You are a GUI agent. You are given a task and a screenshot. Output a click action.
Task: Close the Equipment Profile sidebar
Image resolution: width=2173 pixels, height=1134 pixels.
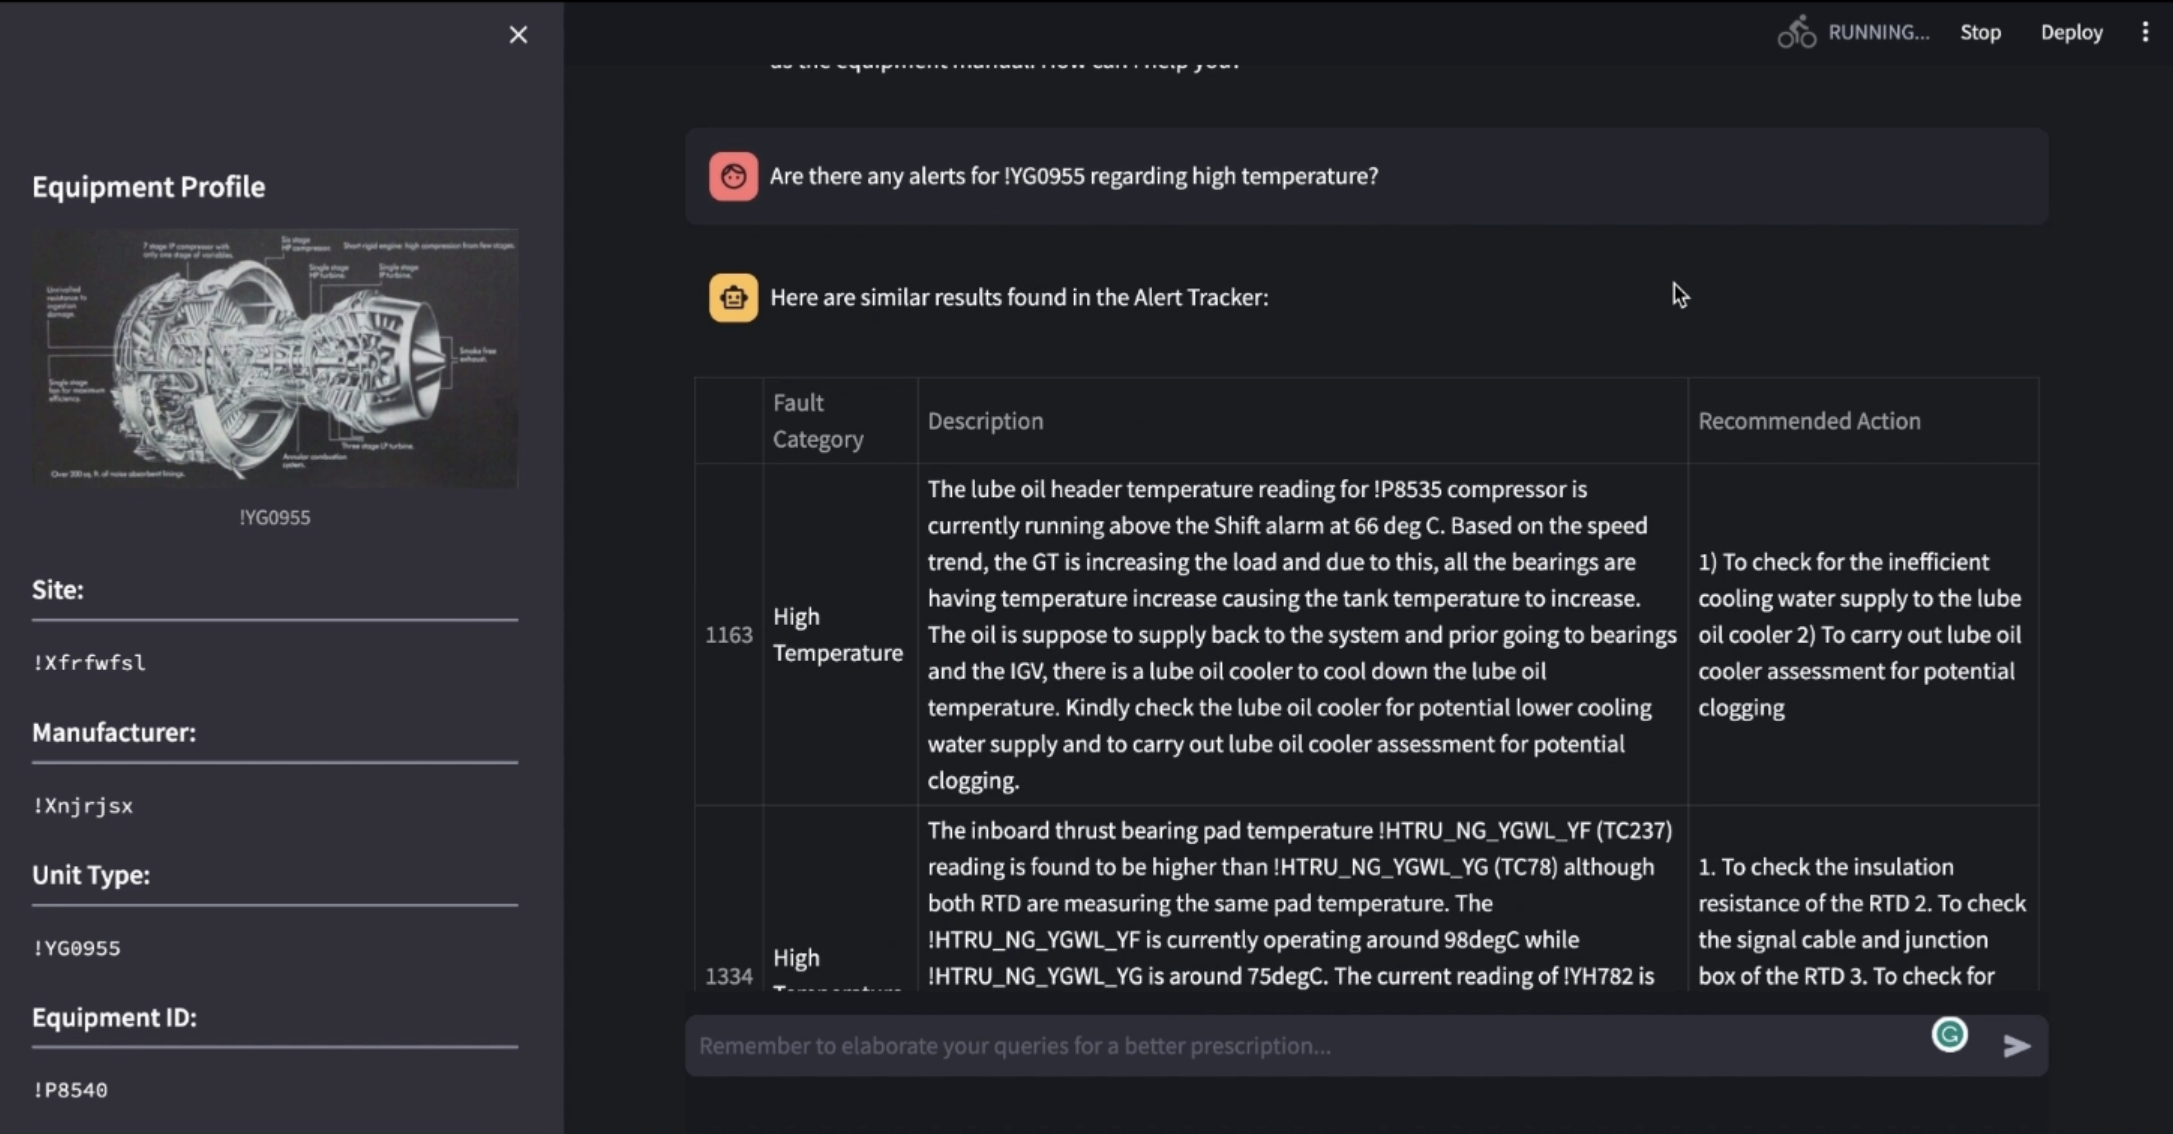[x=518, y=35]
